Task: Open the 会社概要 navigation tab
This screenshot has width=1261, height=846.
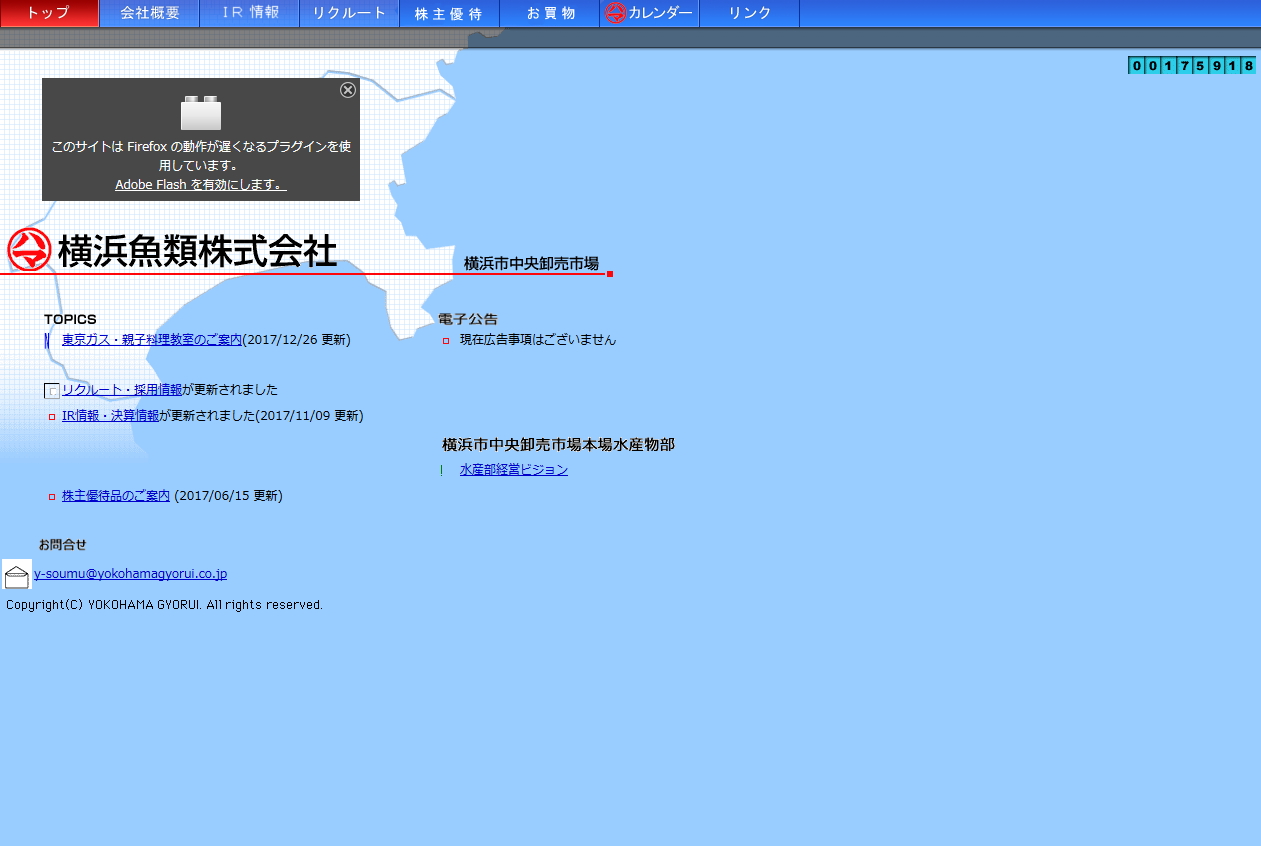Action: pos(149,13)
